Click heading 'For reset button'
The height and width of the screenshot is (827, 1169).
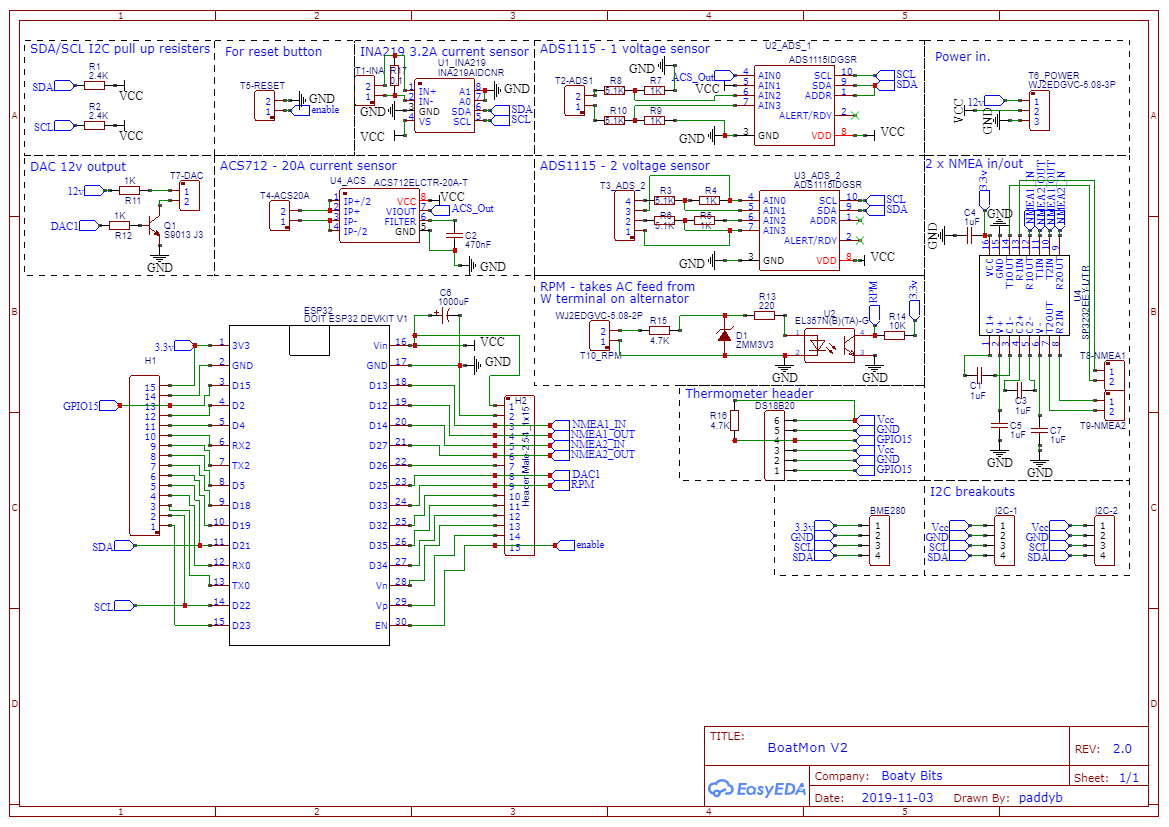(274, 51)
